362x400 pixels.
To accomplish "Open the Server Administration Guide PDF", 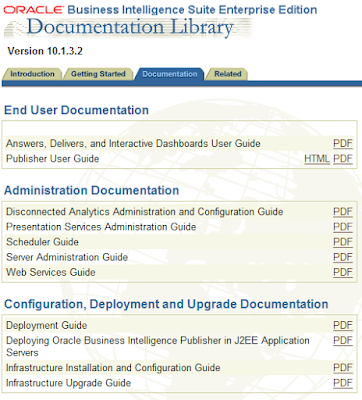I will pos(343,257).
